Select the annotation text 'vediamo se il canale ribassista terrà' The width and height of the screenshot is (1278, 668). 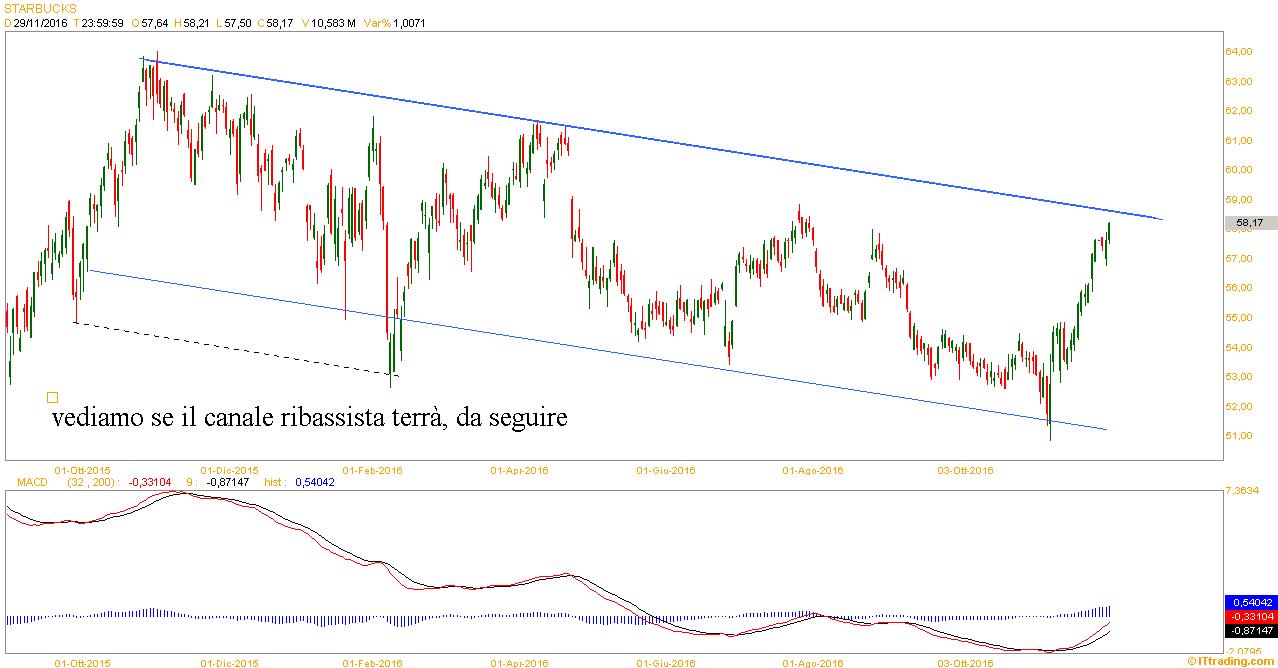249,417
